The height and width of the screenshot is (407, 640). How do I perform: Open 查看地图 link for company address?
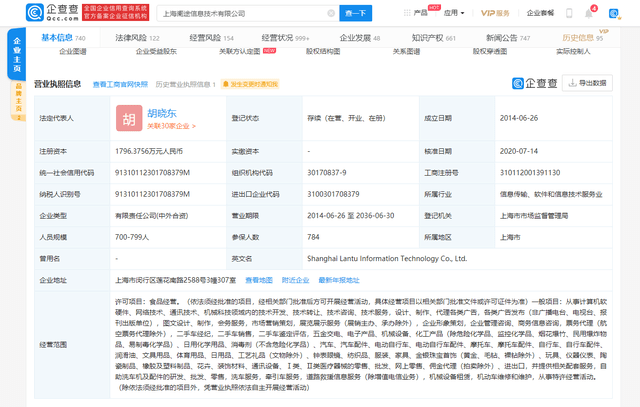259,280
